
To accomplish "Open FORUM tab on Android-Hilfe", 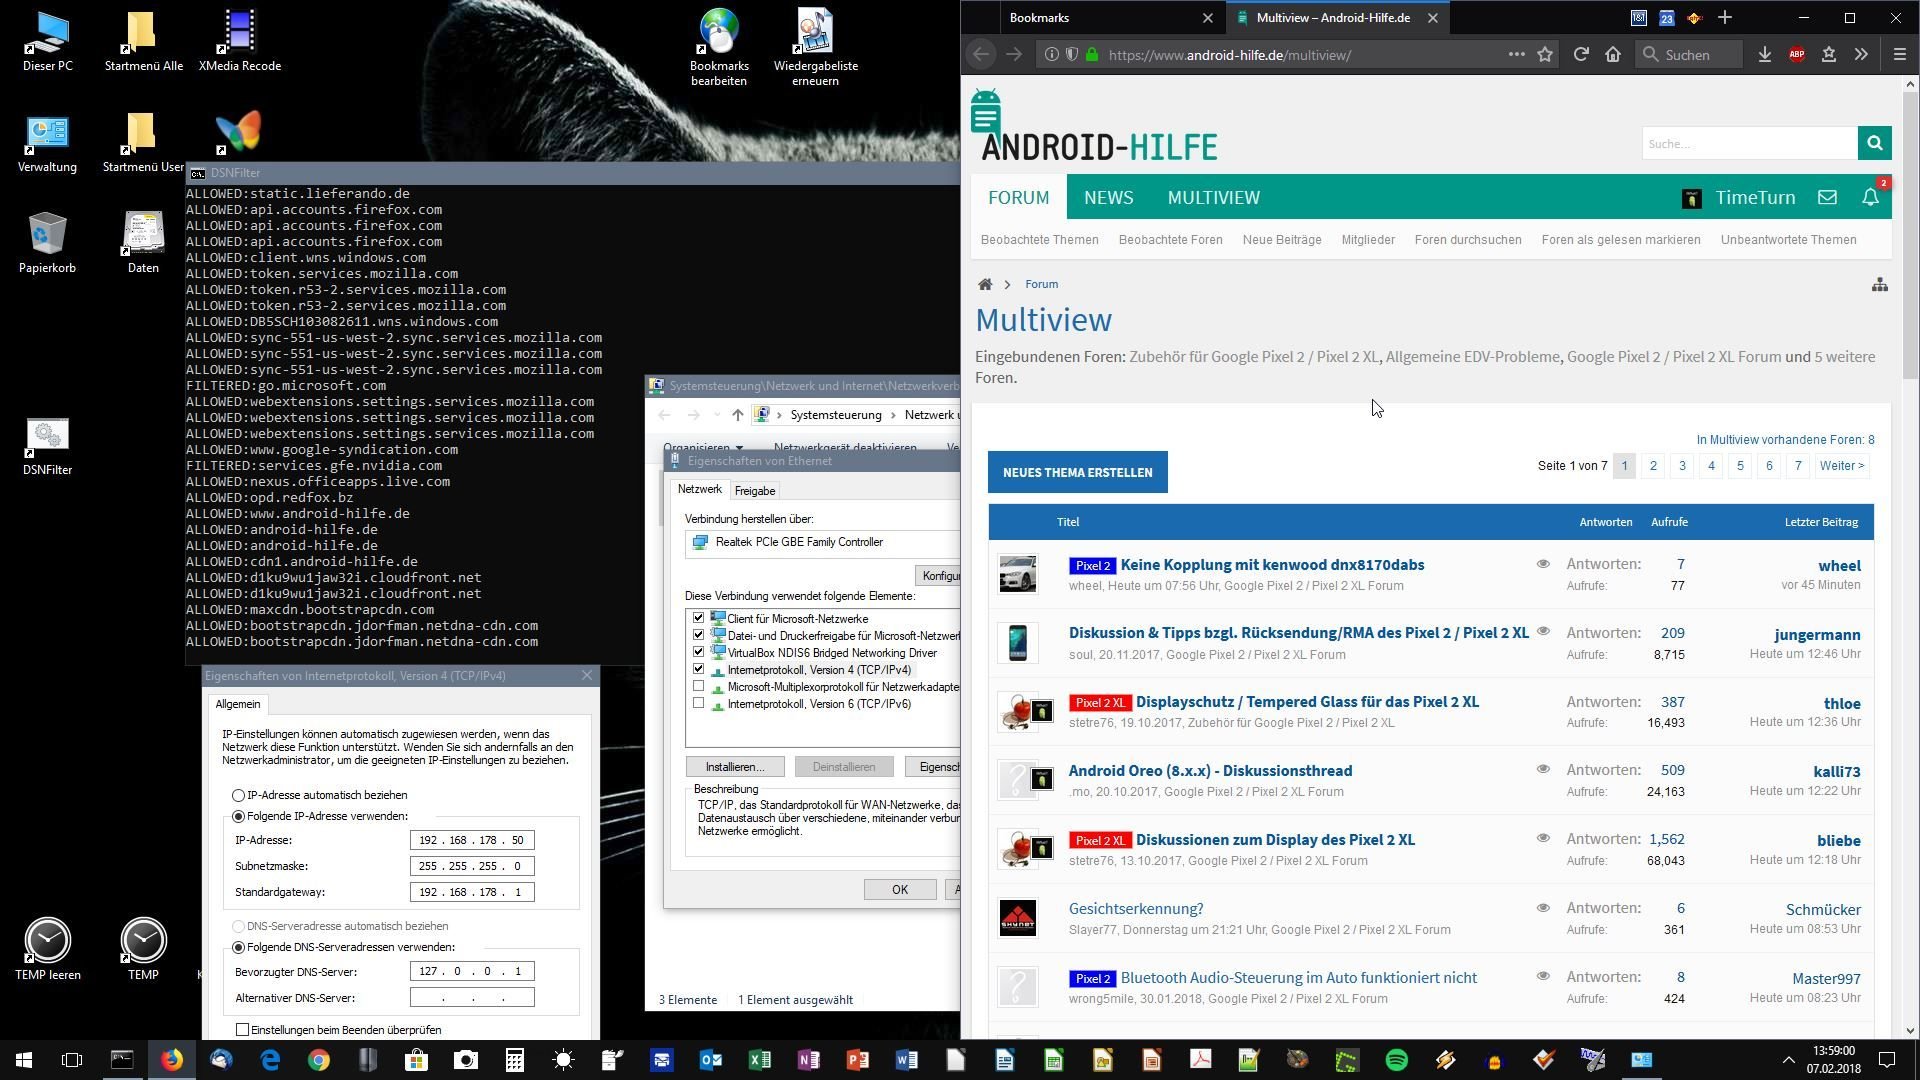I will coord(1019,197).
